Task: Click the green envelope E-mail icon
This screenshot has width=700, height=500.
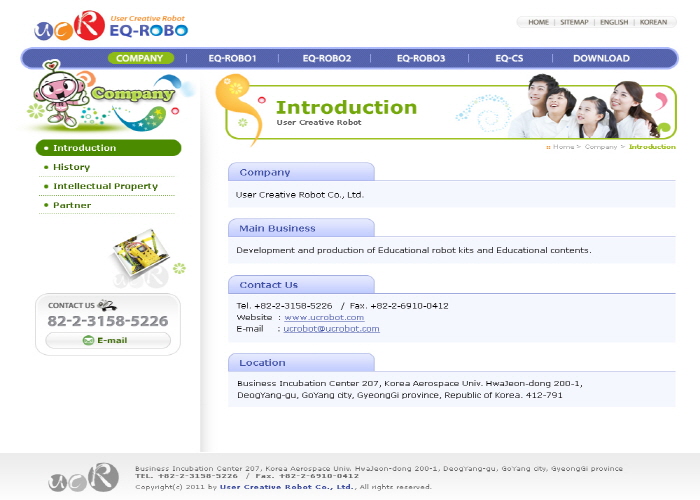Action: pos(88,340)
